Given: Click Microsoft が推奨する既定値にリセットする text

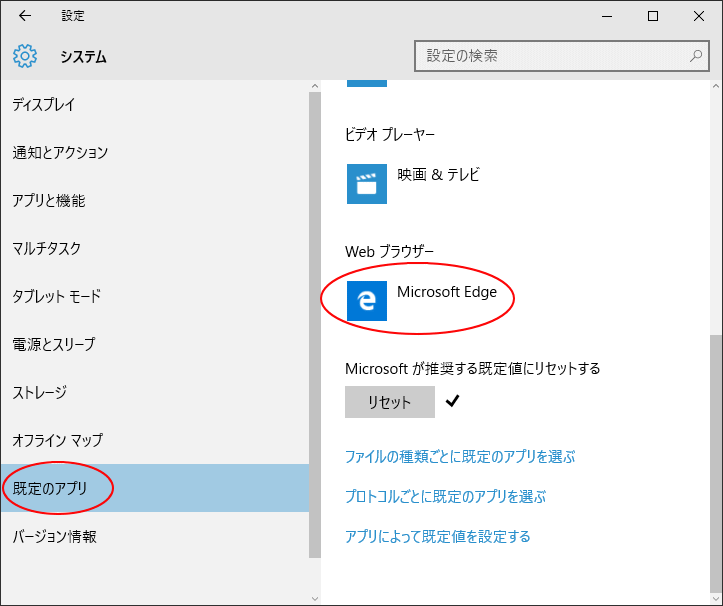Looking at the screenshot, I should 473,368.
